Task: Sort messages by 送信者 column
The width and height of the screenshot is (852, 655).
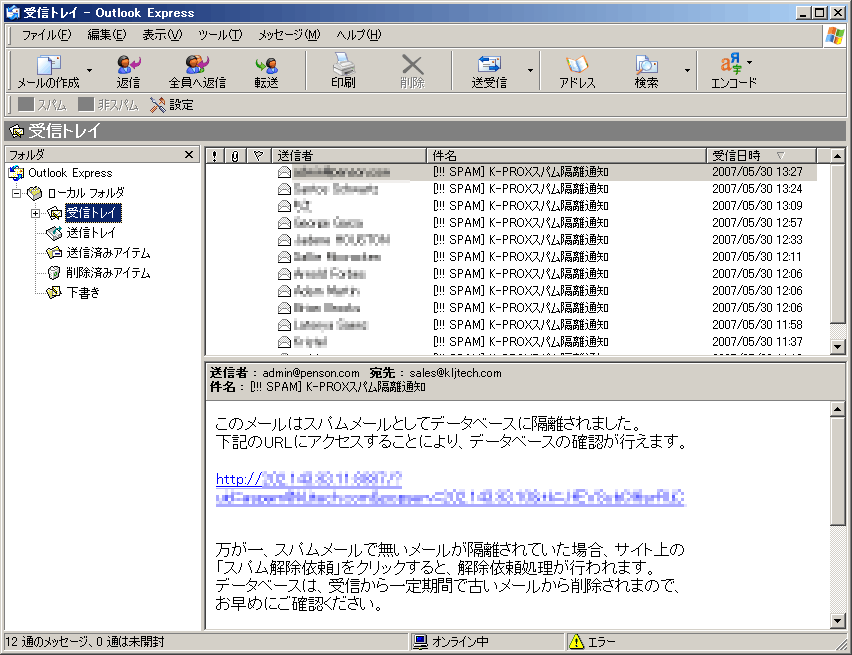Action: [348, 156]
